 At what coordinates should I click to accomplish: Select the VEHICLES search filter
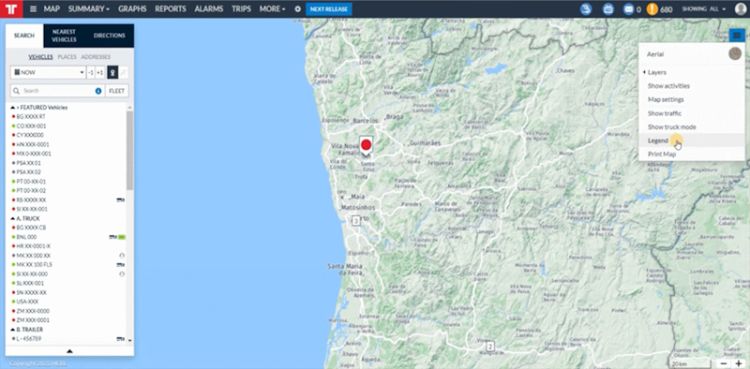pyautogui.click(x=41, y=57)
